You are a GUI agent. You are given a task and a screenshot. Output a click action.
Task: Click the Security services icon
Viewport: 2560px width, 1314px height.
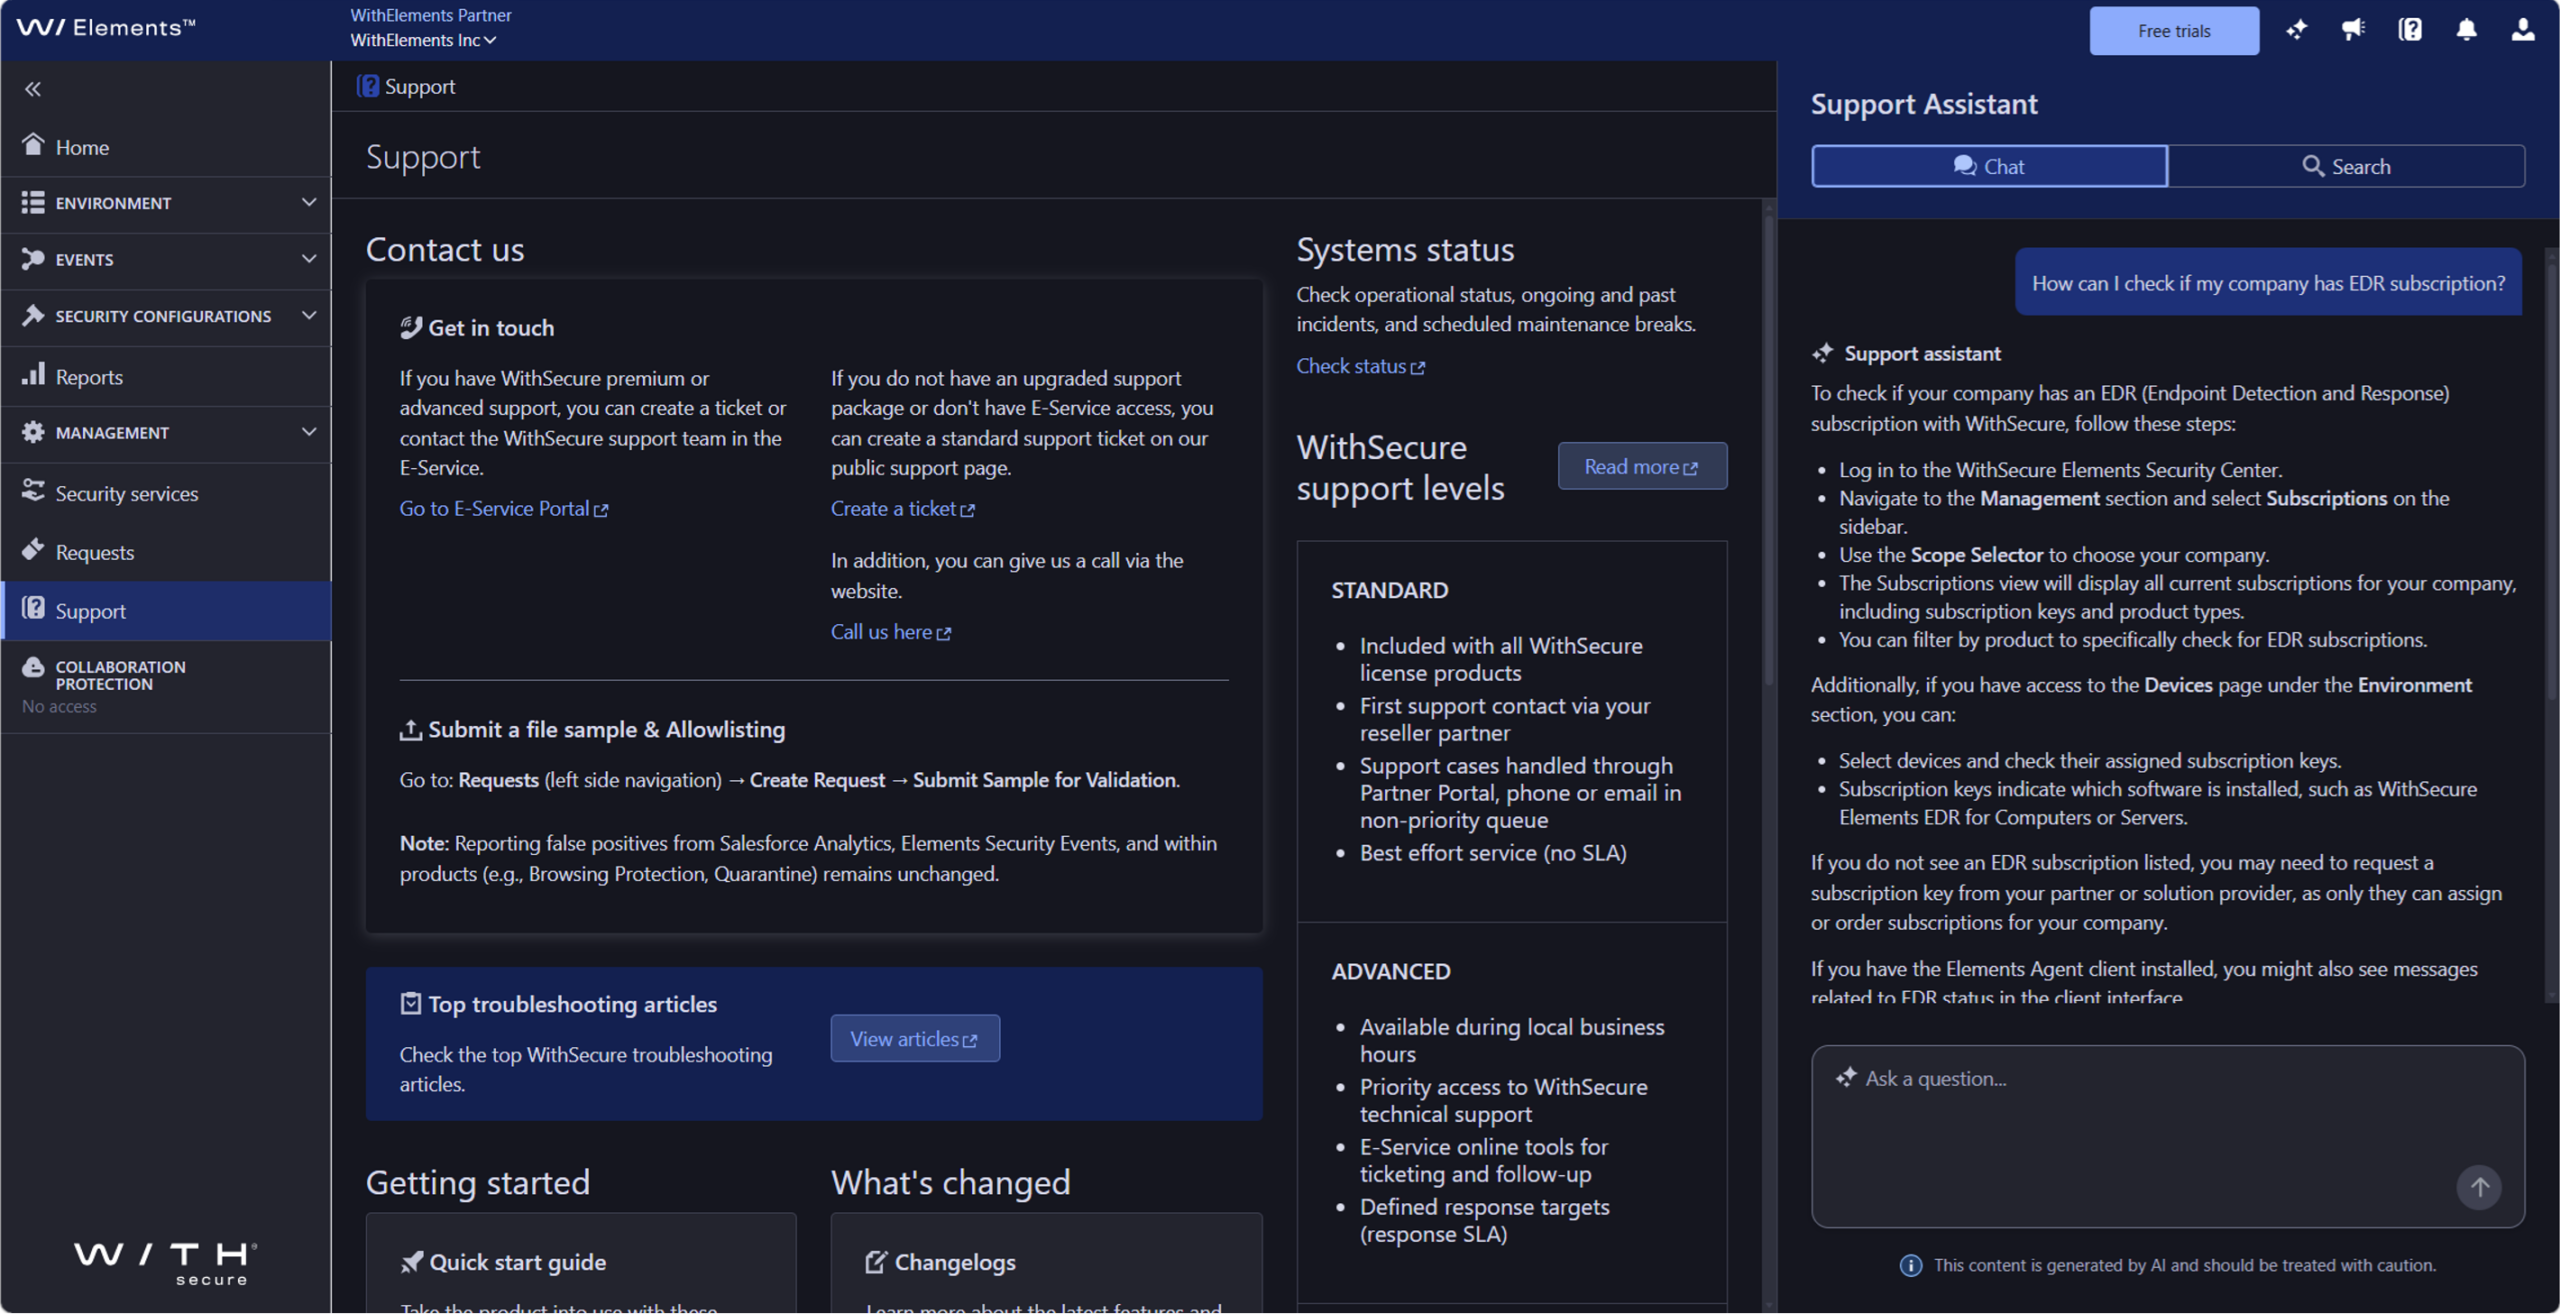click(x=33, y=491)
